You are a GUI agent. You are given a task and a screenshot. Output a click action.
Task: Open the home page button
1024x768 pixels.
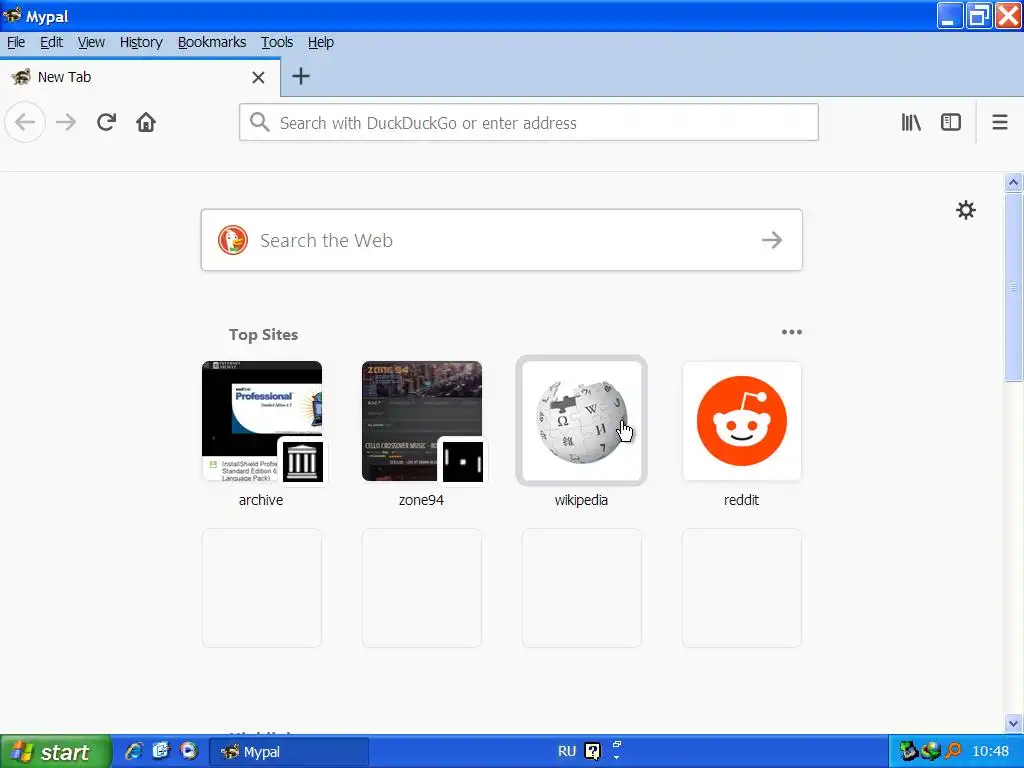pyautogui.click(x=146, y=122)
